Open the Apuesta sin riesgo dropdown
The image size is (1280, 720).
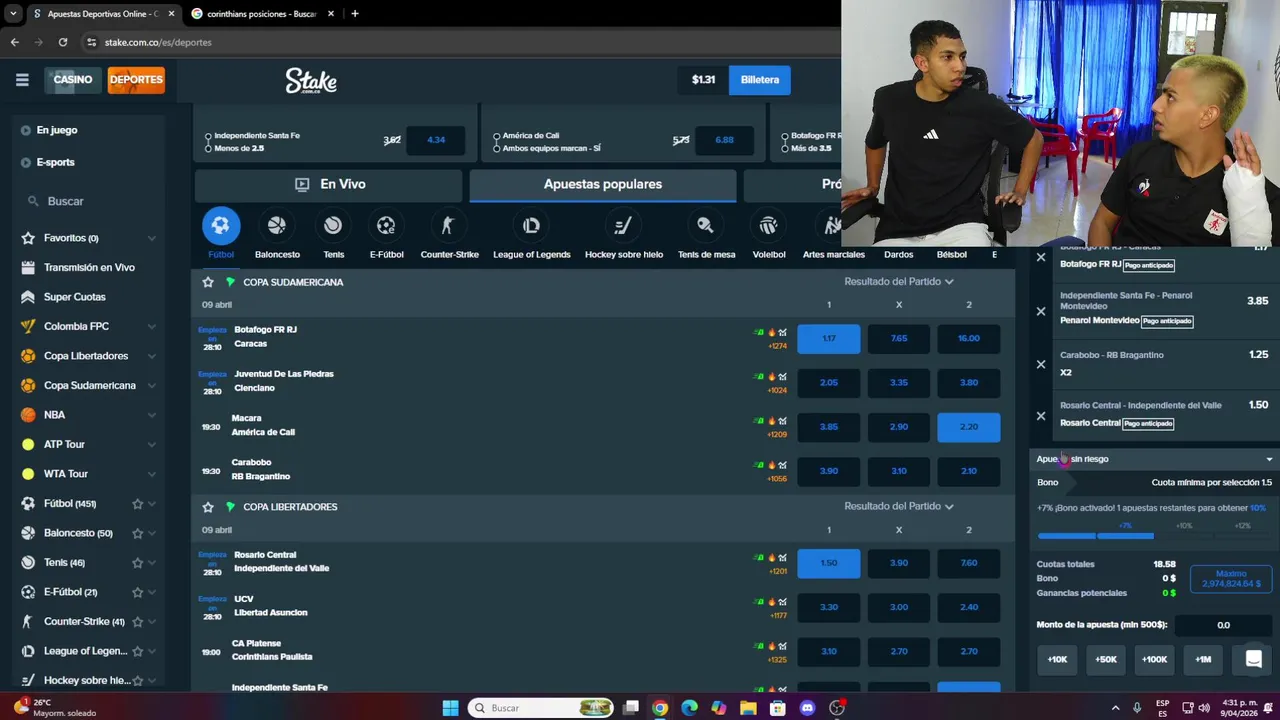click(1154, 459)
